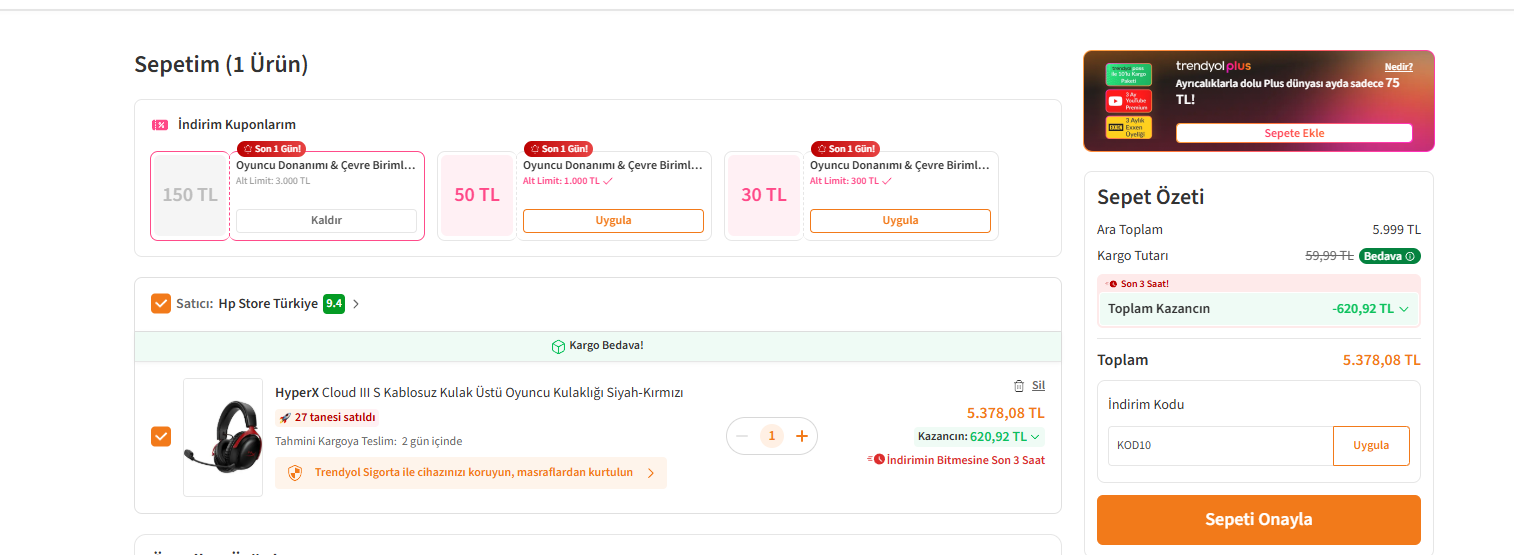
Task: Click the Ara Toplam 5.999 TL value
Action: pyautogui.click(x=1396, y=230)
